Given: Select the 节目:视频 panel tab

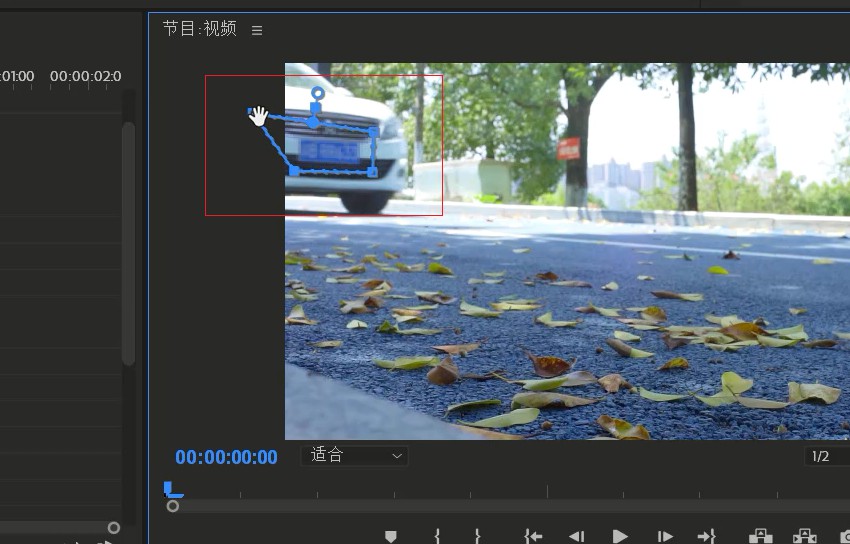Looking at the screenshot, I should coord(200,29).
